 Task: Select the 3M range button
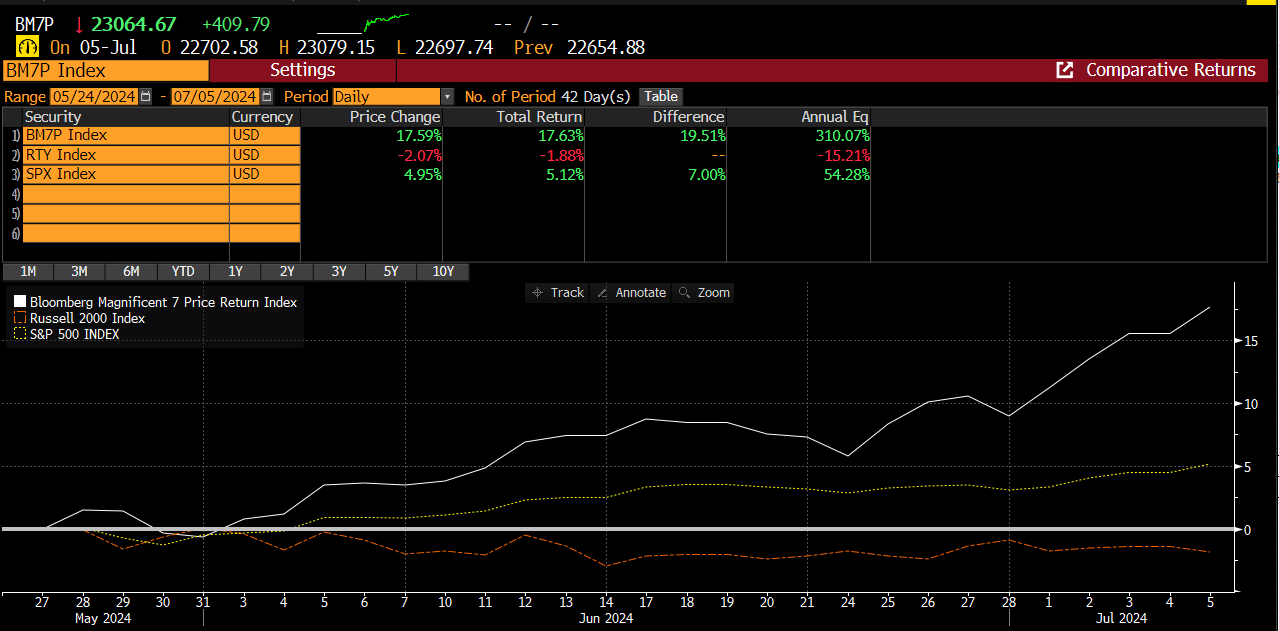click(79, 272)
